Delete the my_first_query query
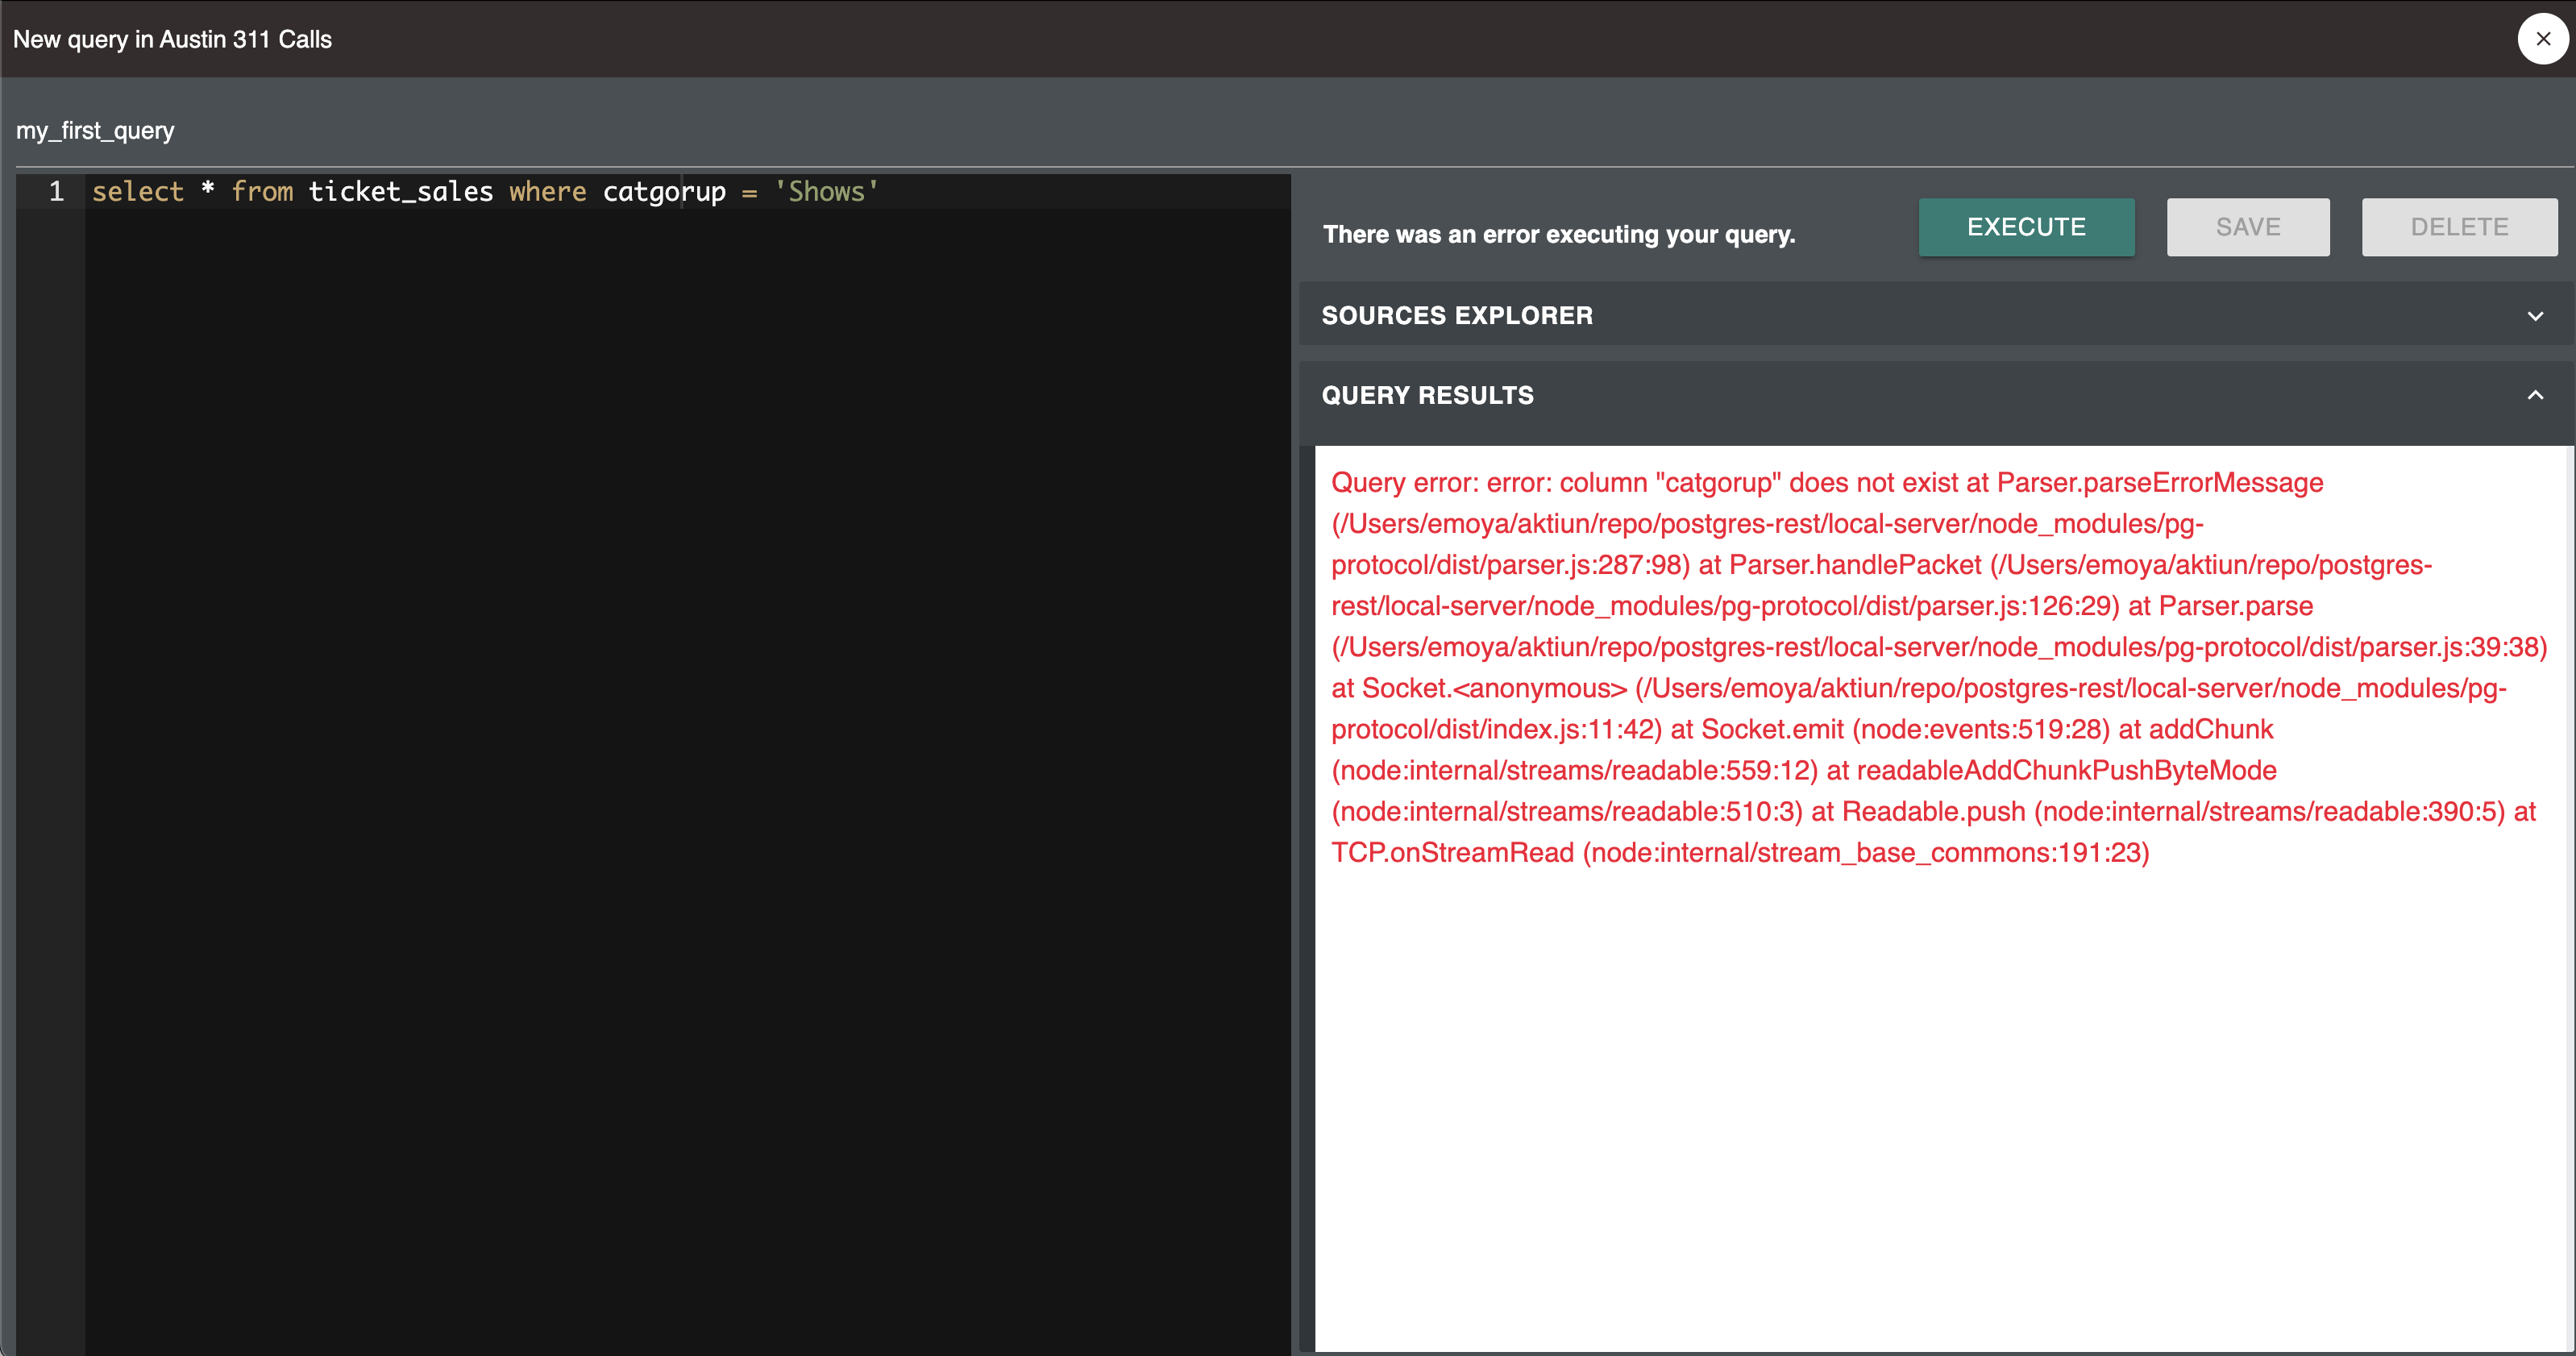2576x1356 pixels. point(2459,227)
